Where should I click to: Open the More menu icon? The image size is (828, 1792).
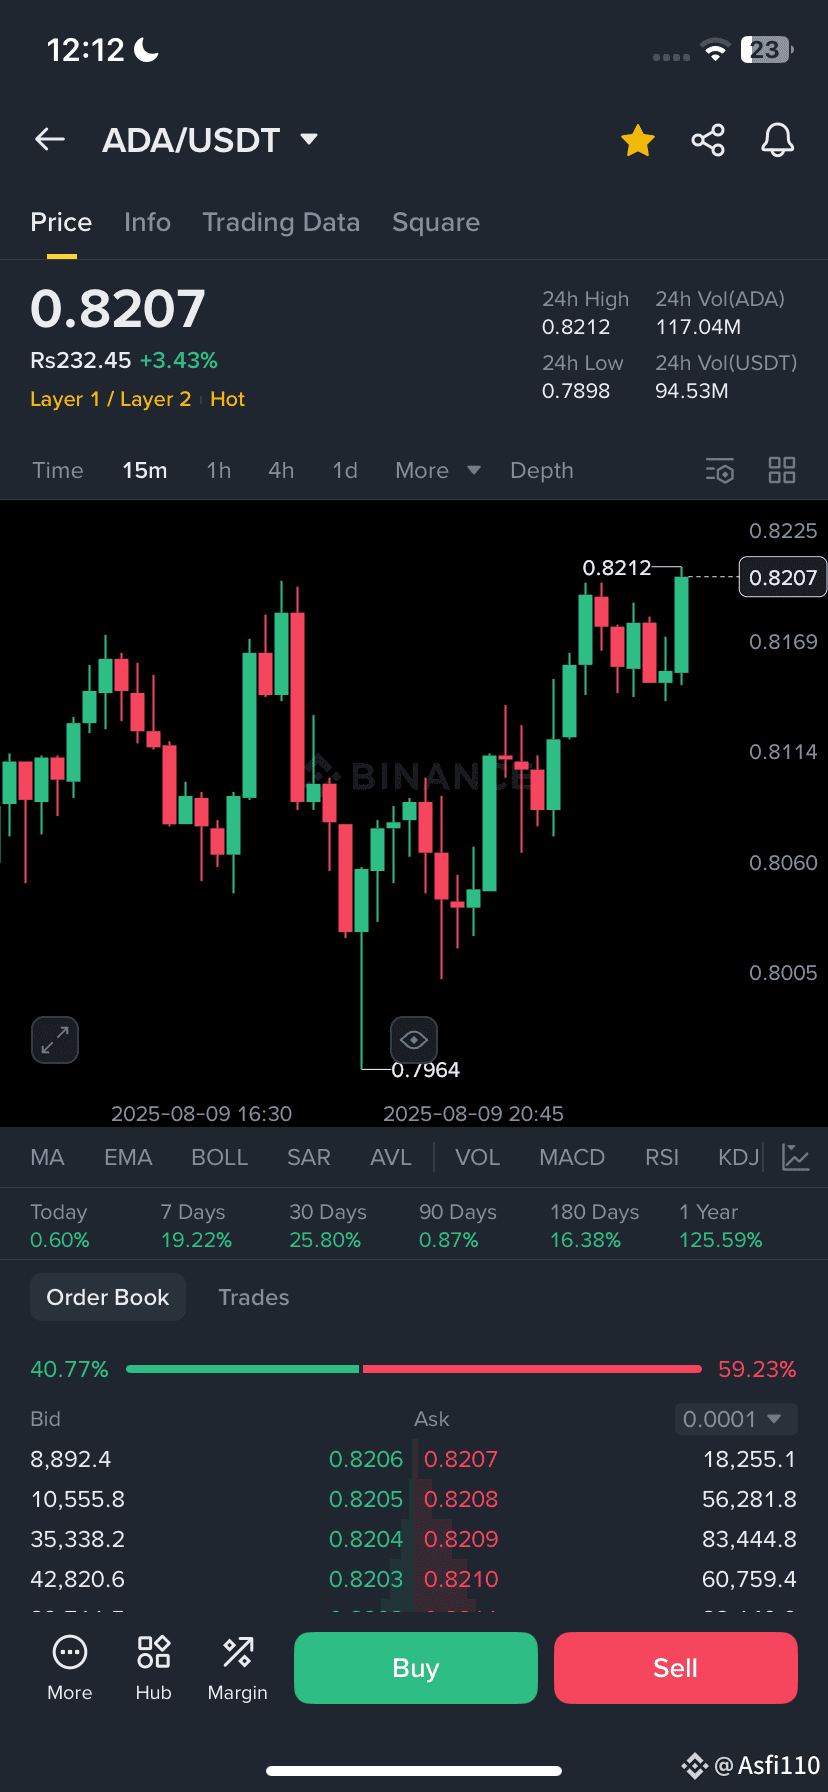70,1668
